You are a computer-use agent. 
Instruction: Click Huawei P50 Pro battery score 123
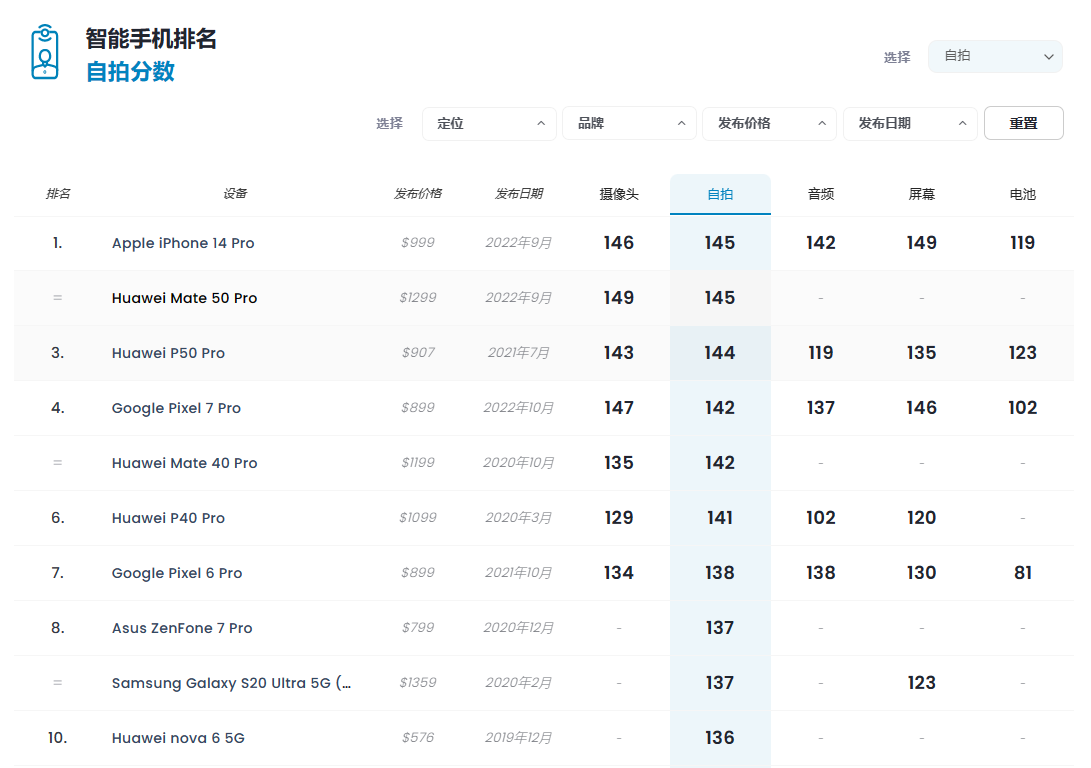coord(1023,353)
